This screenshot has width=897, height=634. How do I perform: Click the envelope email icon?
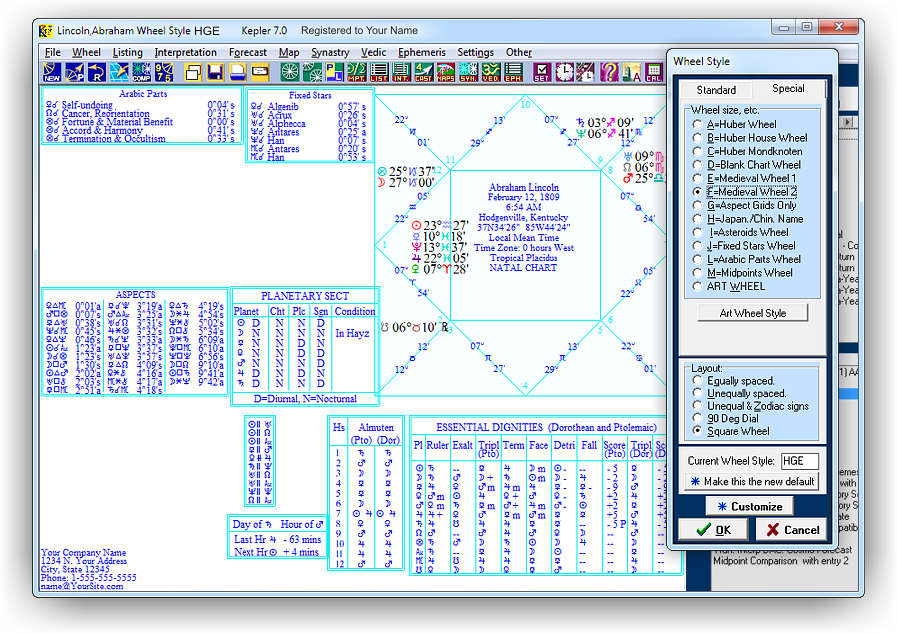(x=260, y=72)
